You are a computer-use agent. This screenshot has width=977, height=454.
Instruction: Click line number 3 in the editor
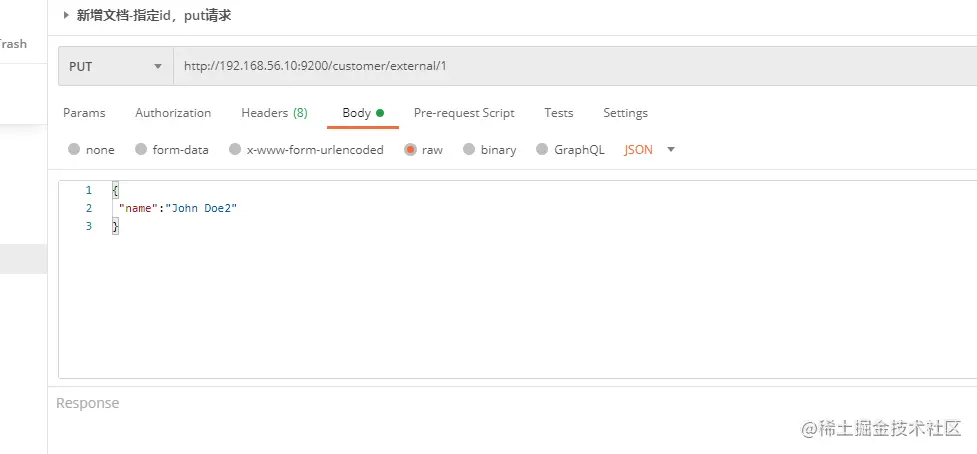(x=88, y=226)
